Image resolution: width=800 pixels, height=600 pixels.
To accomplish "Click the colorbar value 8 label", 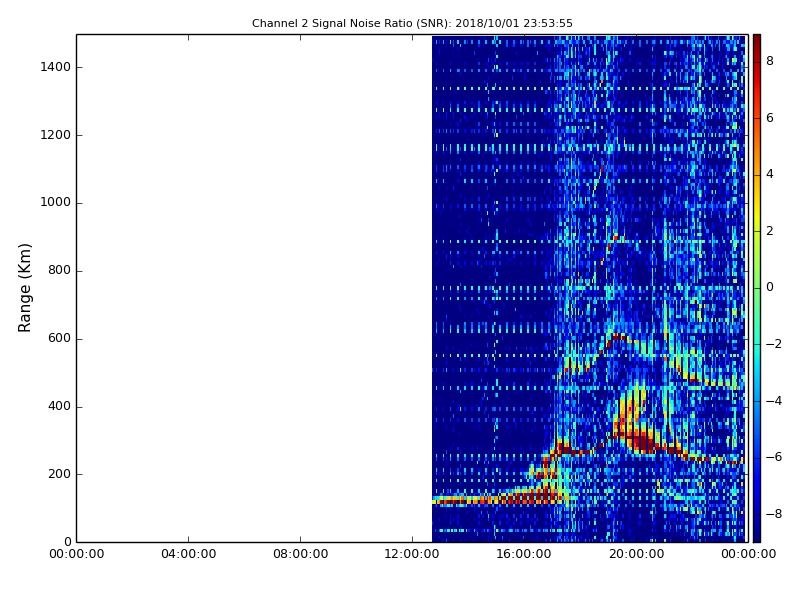I will tap(770, 61).
